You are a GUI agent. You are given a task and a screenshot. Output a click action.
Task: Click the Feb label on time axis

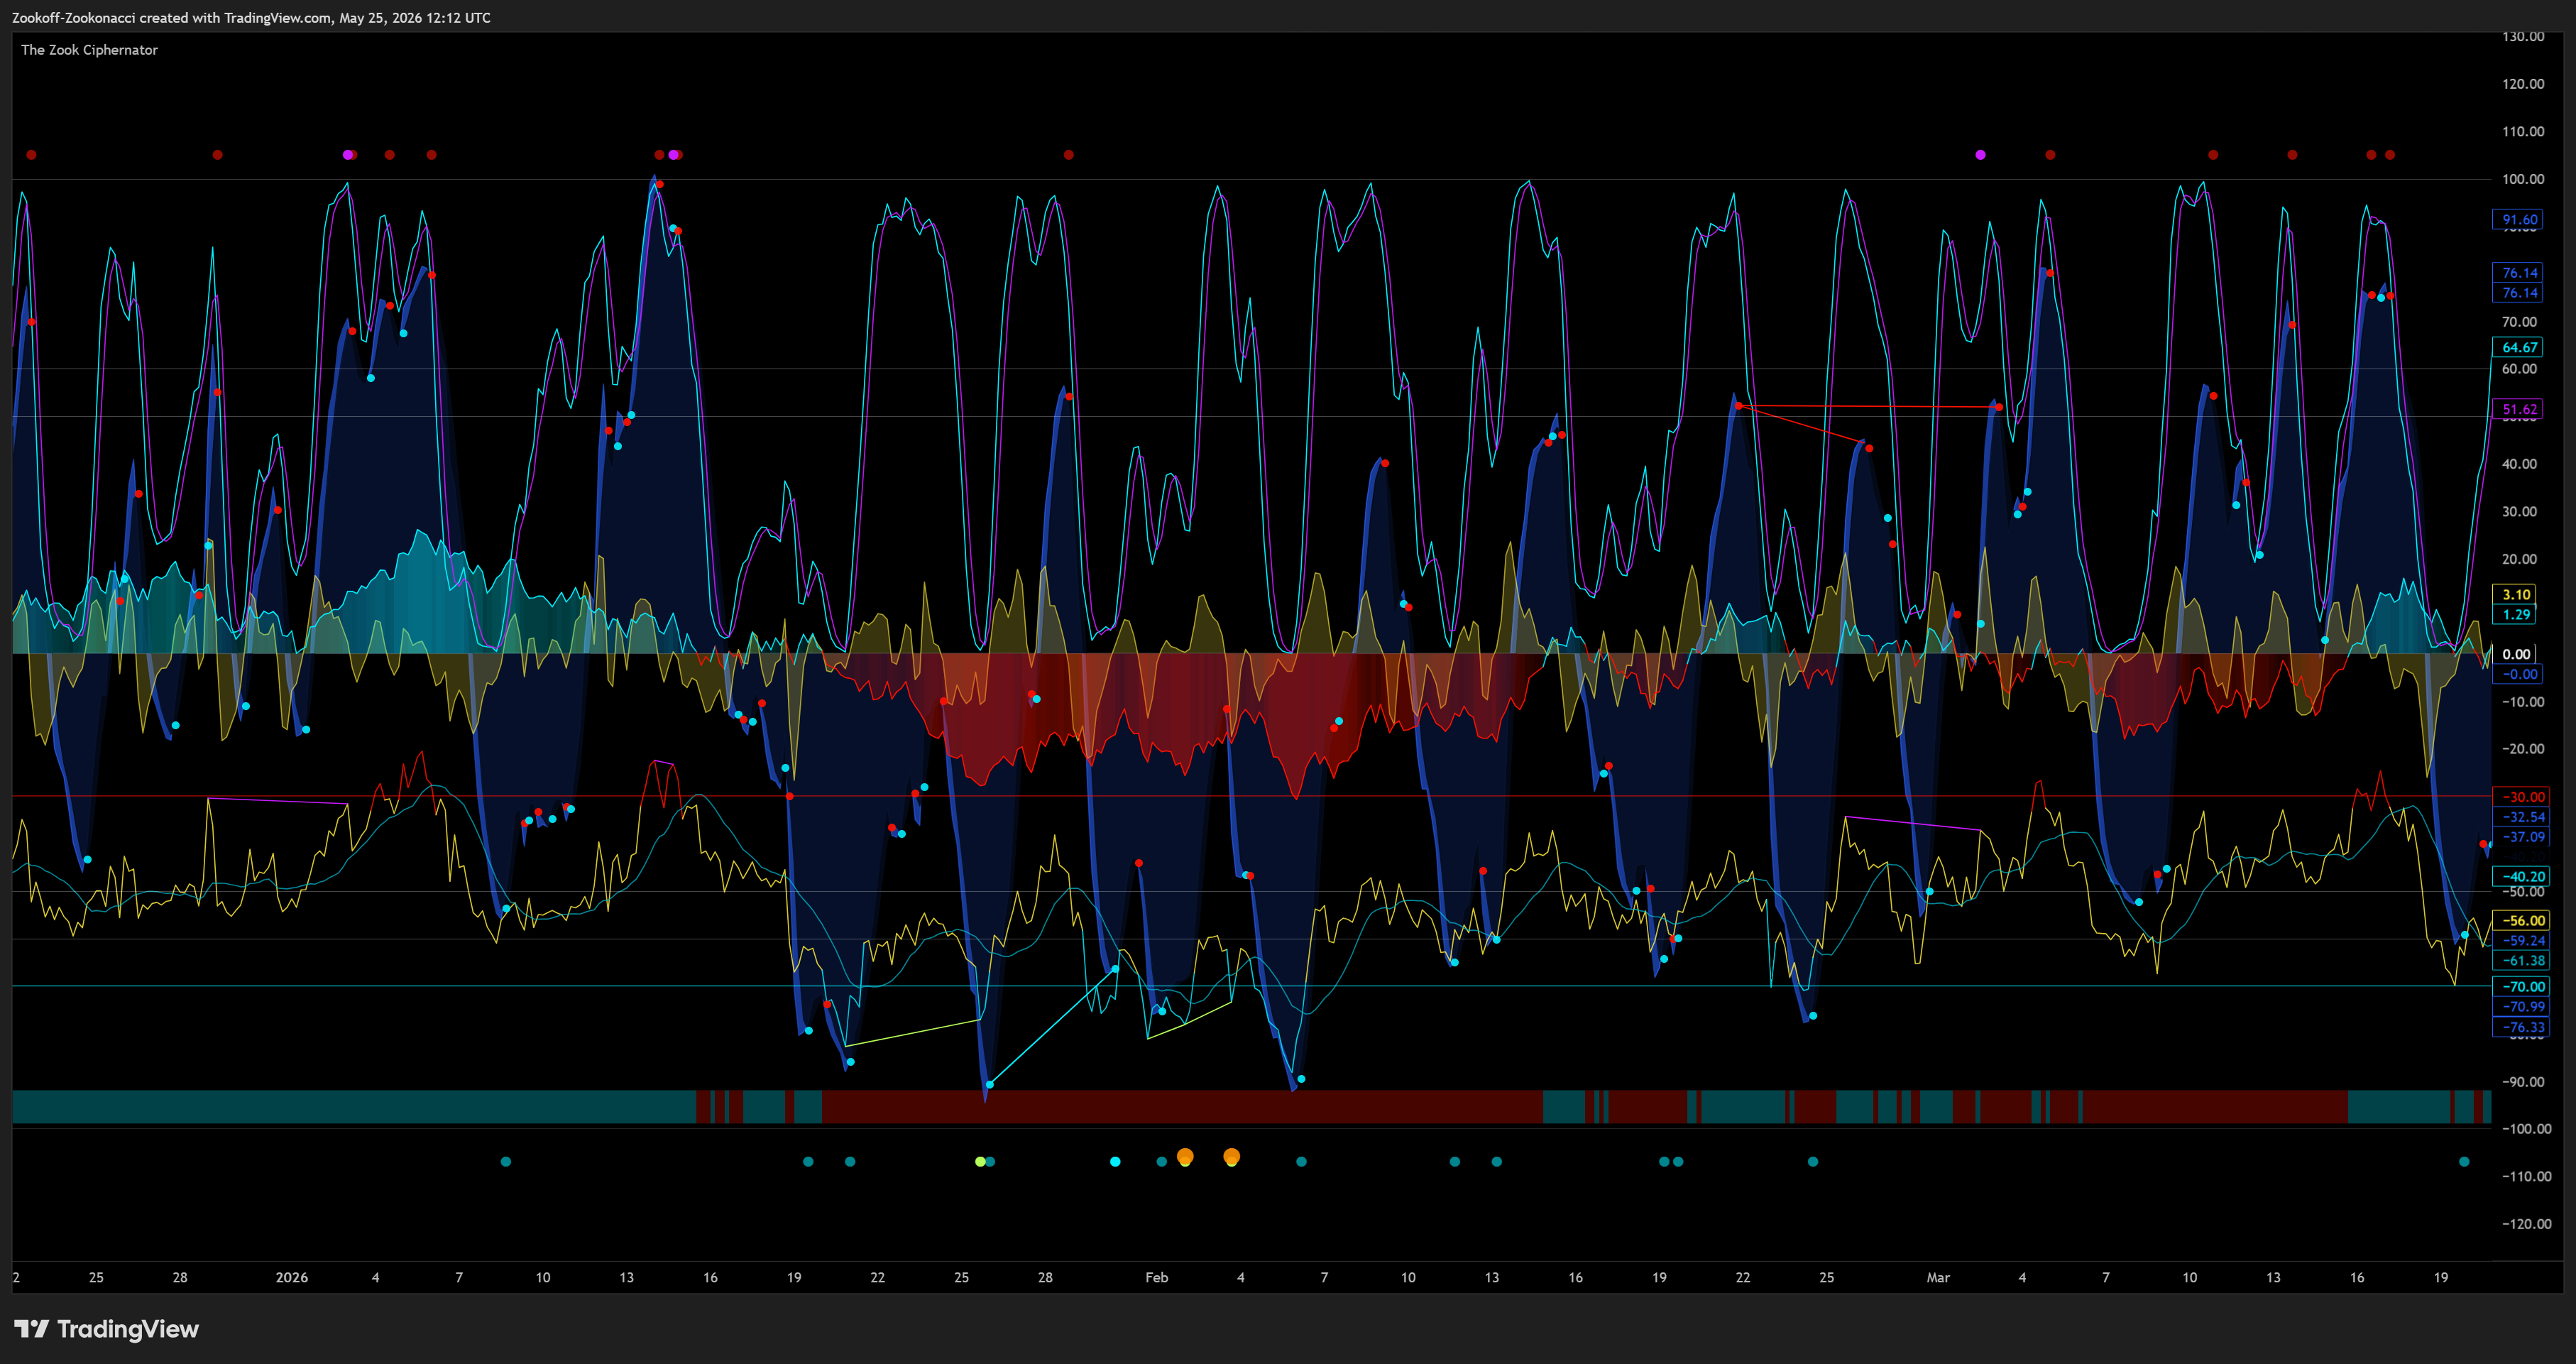[1156, 1277]
